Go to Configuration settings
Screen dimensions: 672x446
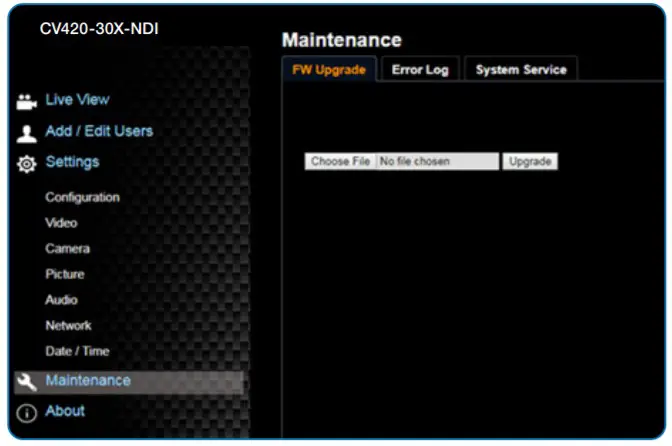tap(82, 197)
